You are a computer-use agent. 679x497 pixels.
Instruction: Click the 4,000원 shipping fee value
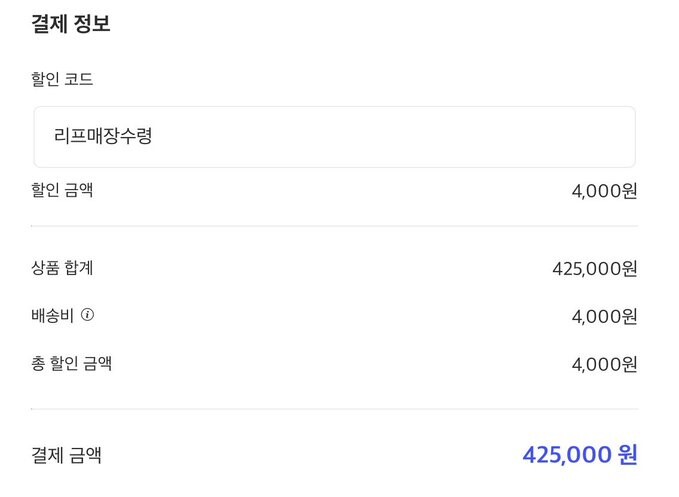[x=604, y=316]
